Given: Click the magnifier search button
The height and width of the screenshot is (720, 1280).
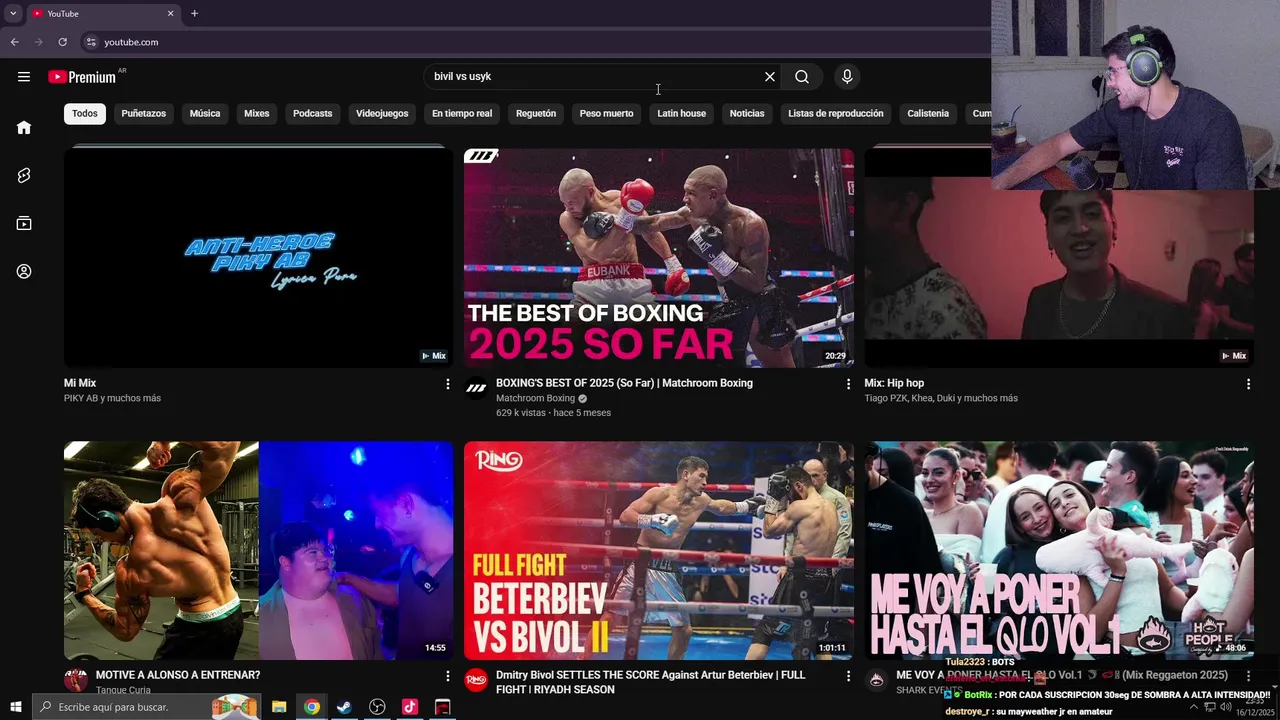Looking at the screenshot, I should pyautogui.click(x=802, y=77).
